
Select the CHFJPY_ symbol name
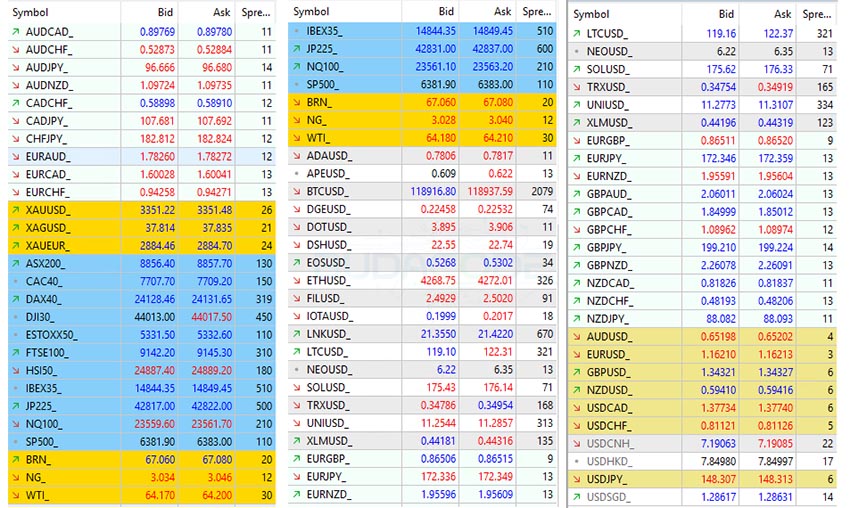47,139
